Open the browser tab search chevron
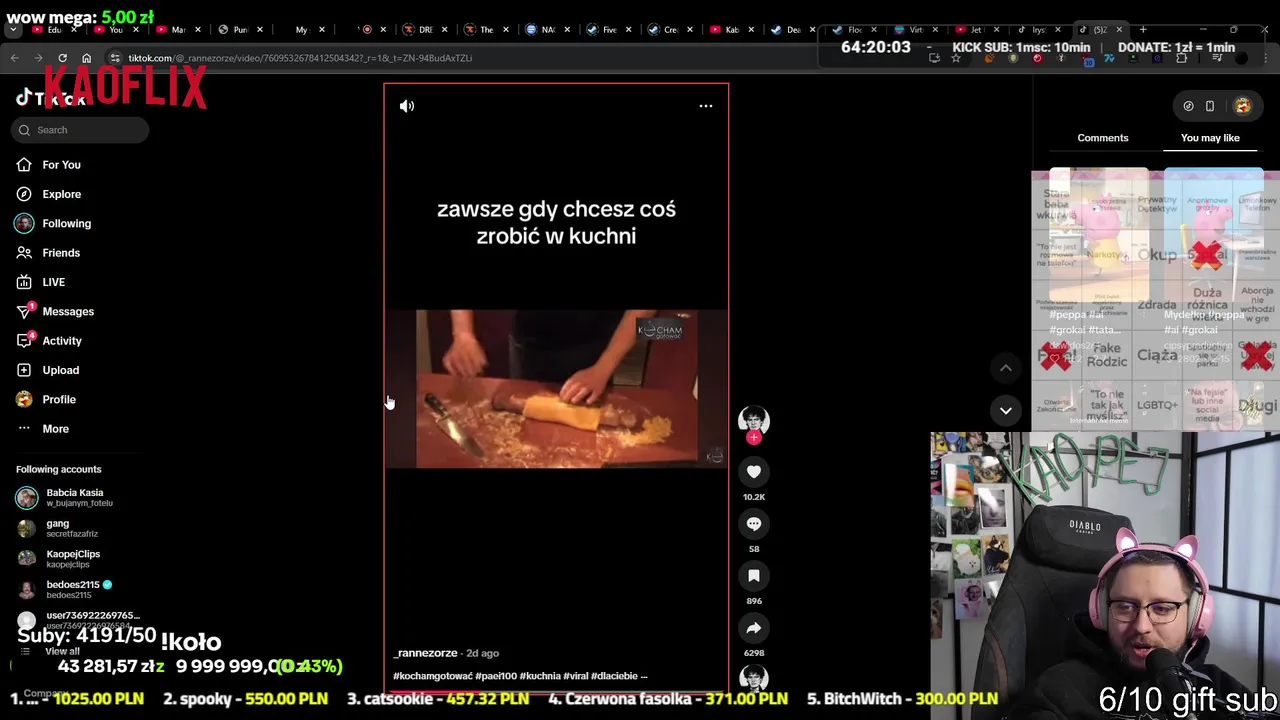This screenshot has height=720, width=1280. click(x=13, y=30)
